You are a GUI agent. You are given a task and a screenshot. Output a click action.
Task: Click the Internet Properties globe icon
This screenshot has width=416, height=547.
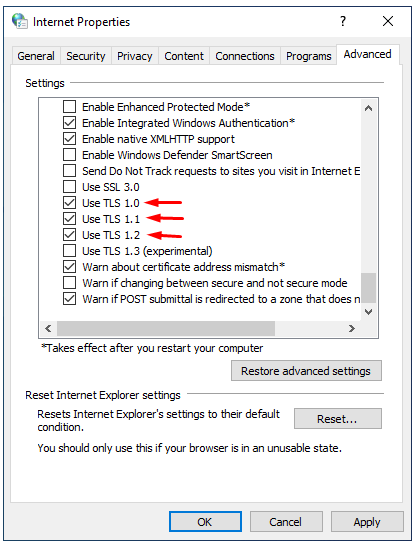pos(20,21)
